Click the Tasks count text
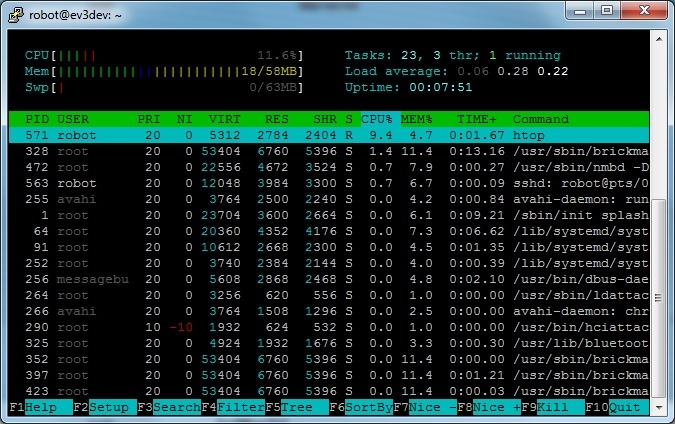675x424 pixels. click(x=453, y=55)
